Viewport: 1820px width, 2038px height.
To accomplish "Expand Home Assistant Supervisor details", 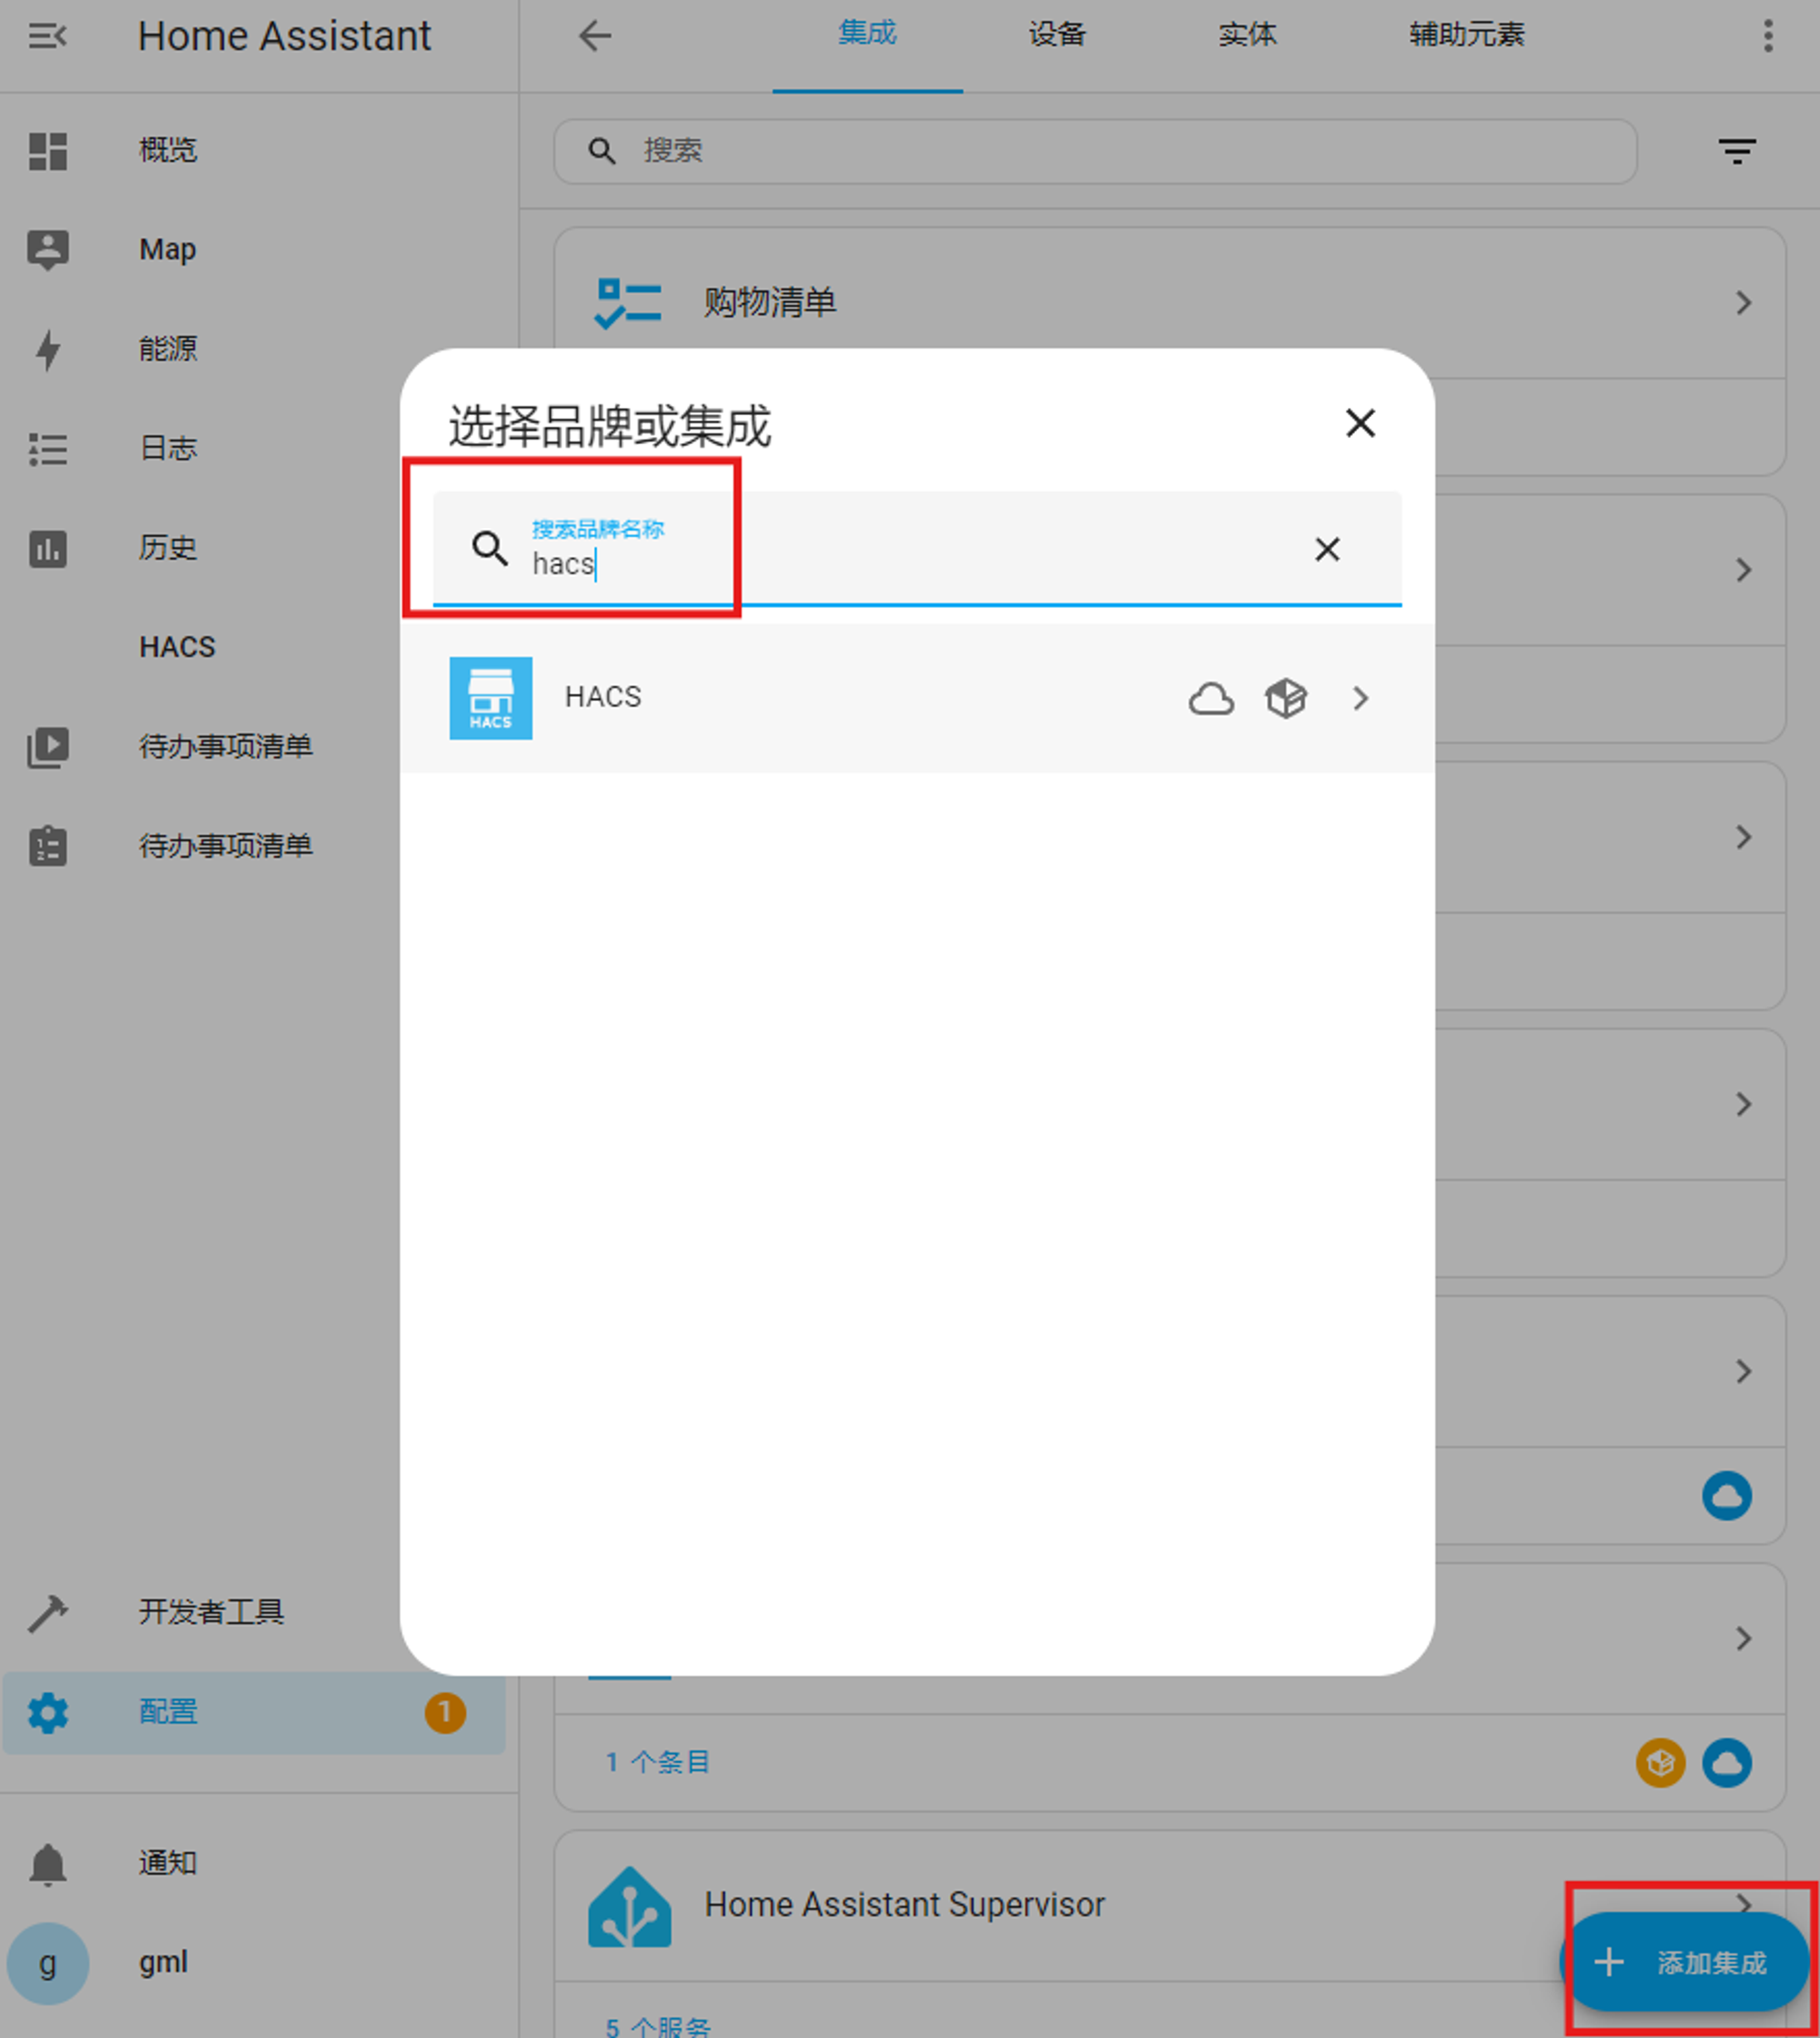I will [1744, 1904].
